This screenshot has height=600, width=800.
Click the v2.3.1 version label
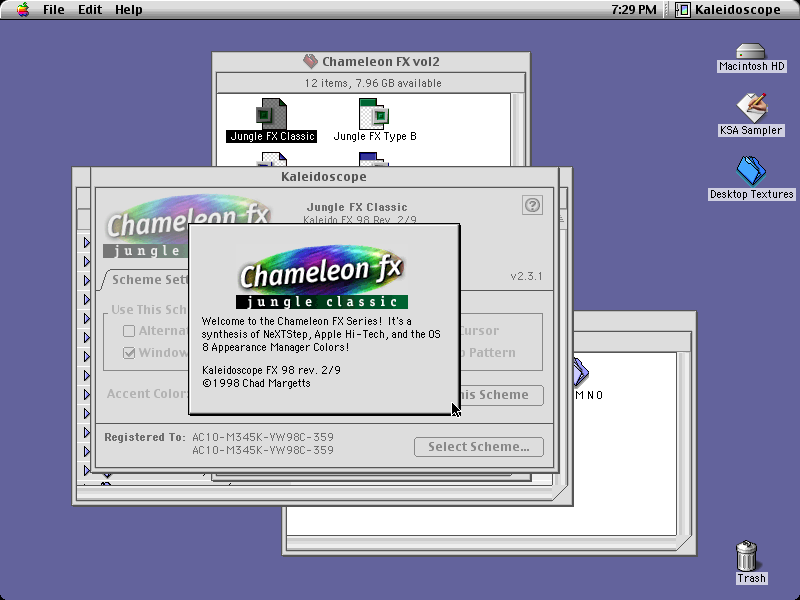526,277
